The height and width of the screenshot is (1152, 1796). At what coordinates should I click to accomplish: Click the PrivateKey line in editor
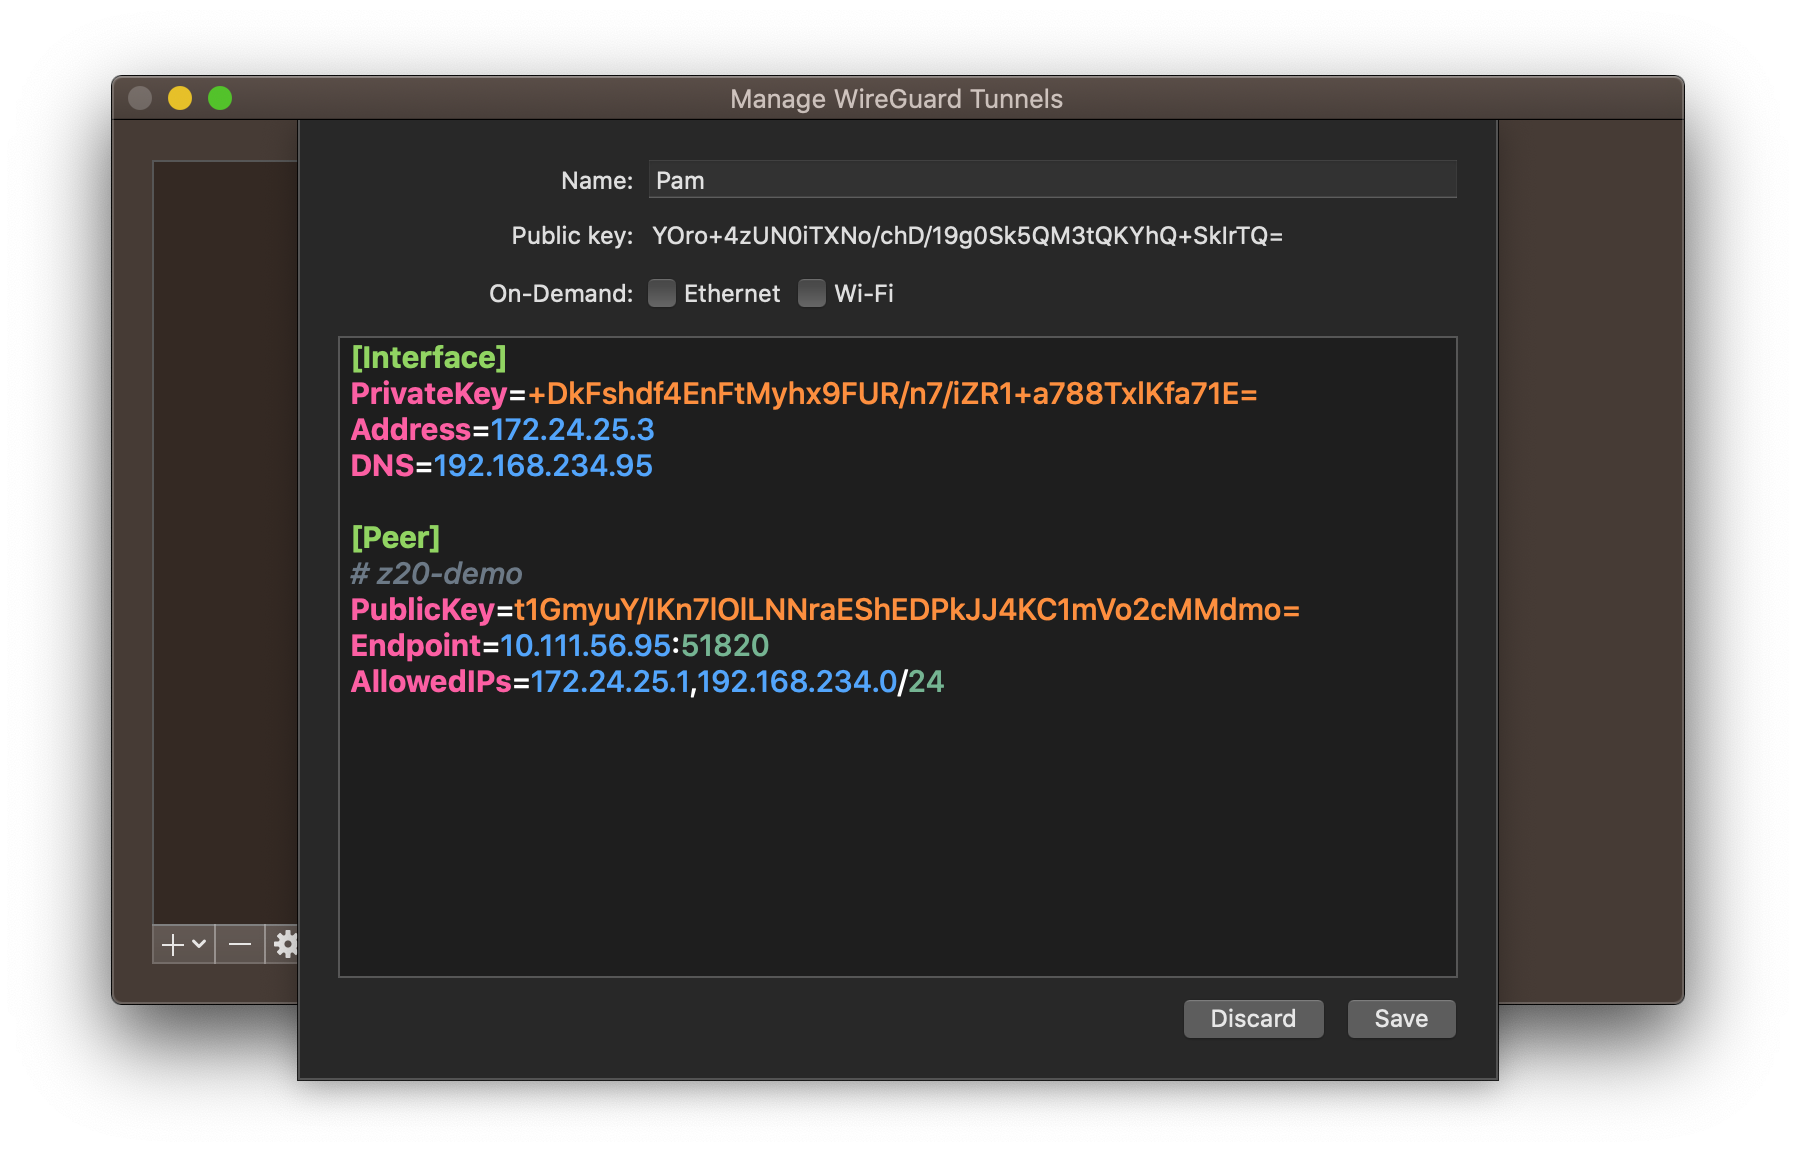coord(804,394)
